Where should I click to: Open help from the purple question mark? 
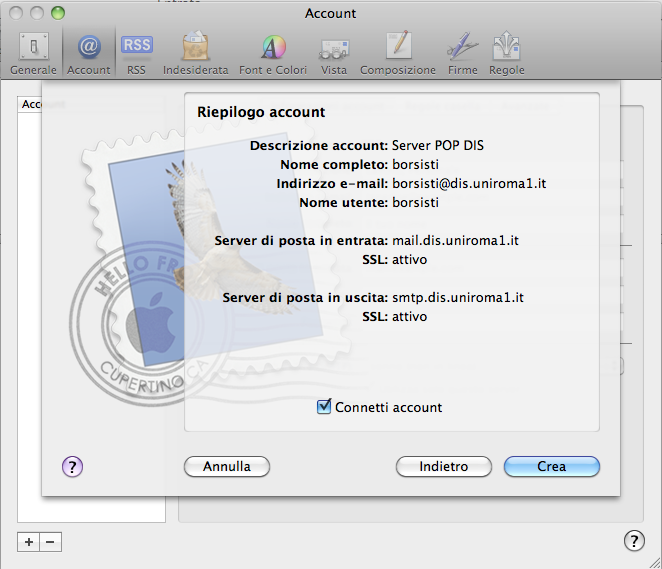click(72, 466)
